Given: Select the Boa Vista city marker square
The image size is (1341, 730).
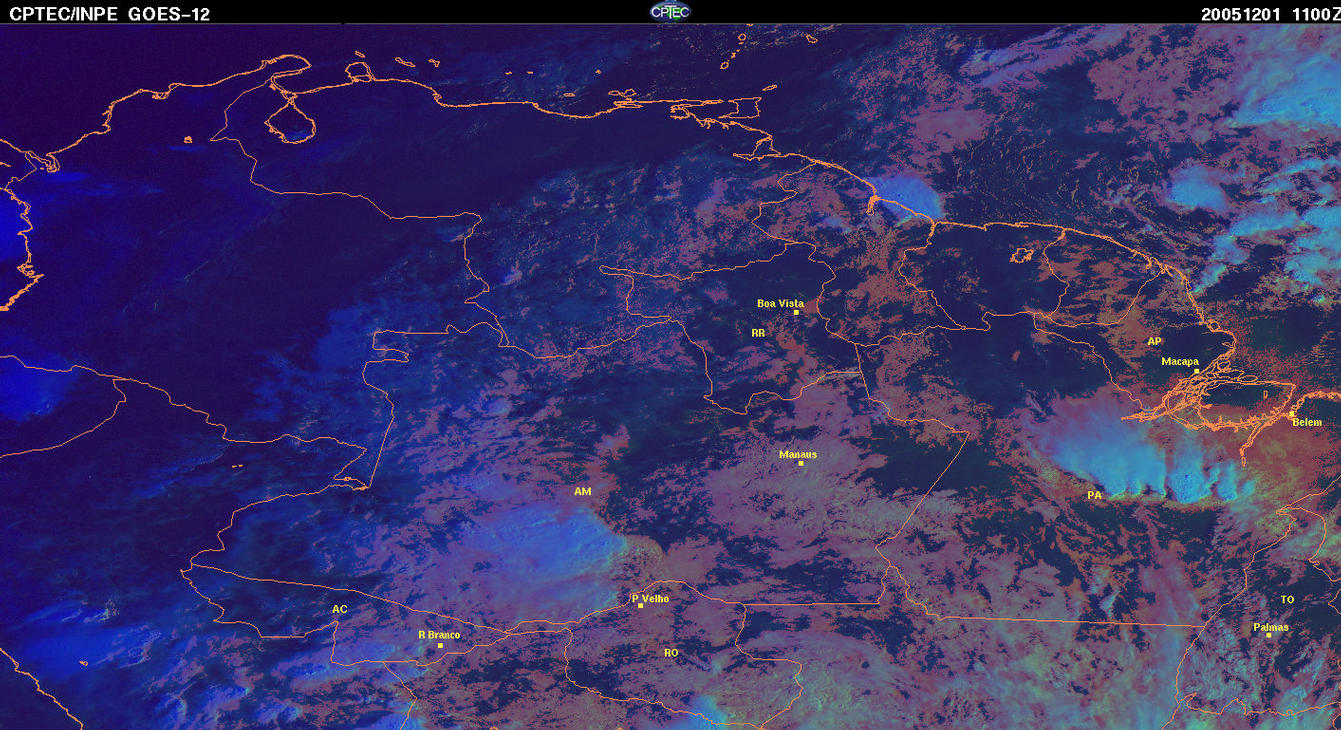Looking at the screenshot, I should pos(796,312).
